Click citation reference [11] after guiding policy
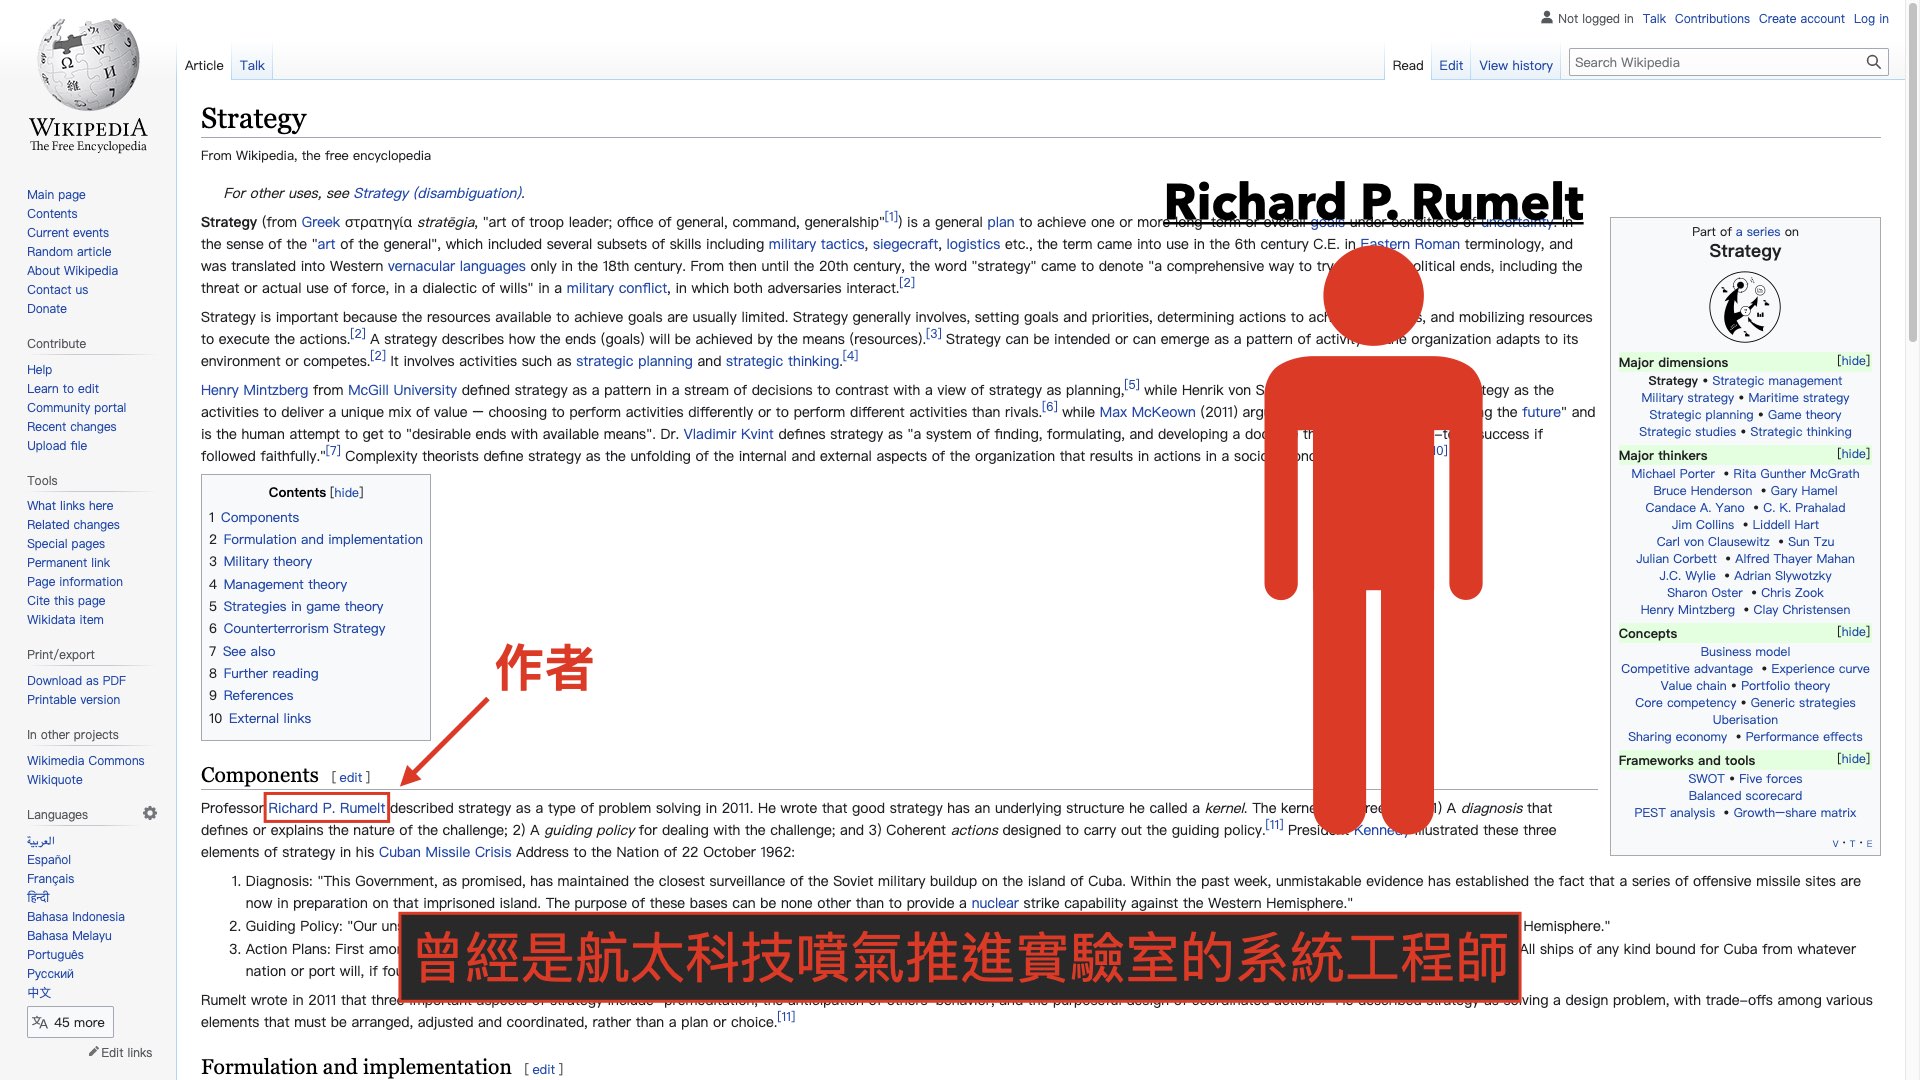This screenshot has width=1920, height=1080. coord(1274,825)
